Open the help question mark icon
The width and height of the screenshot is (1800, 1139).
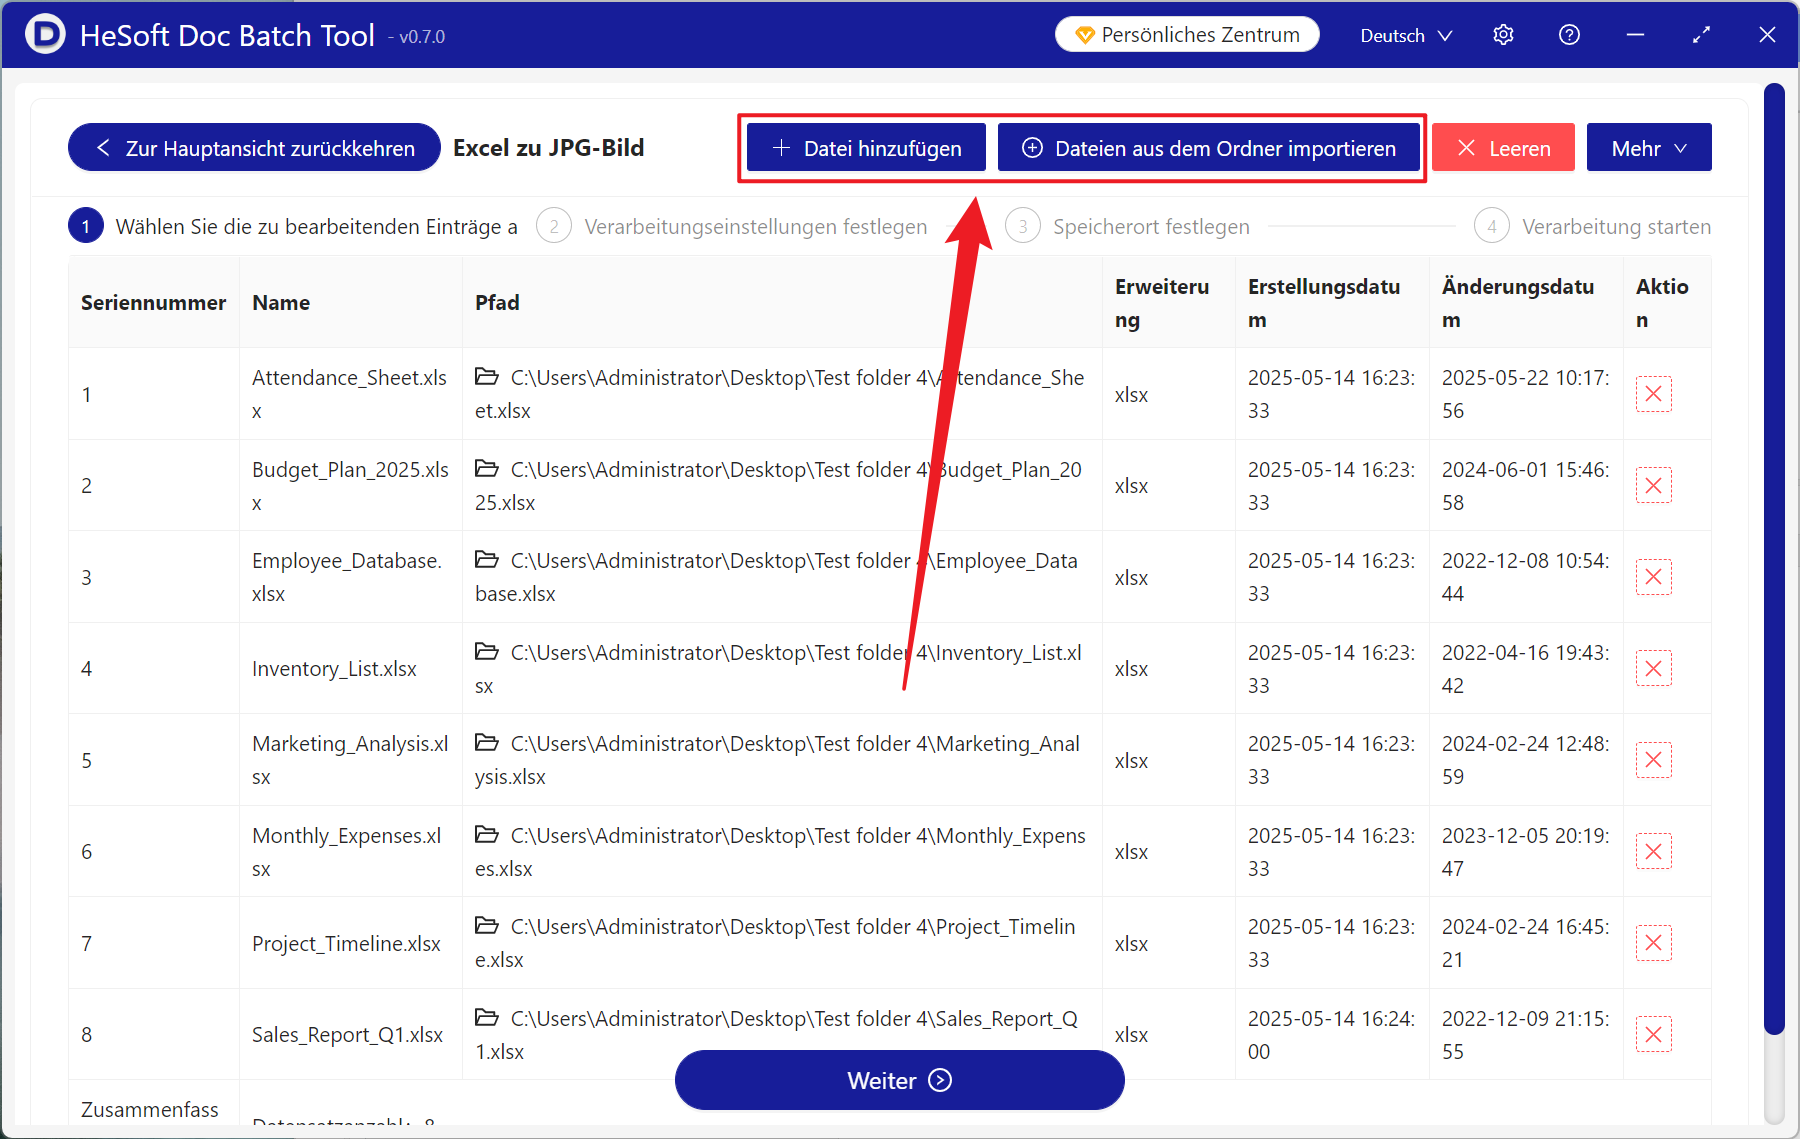click(1569, 35)
